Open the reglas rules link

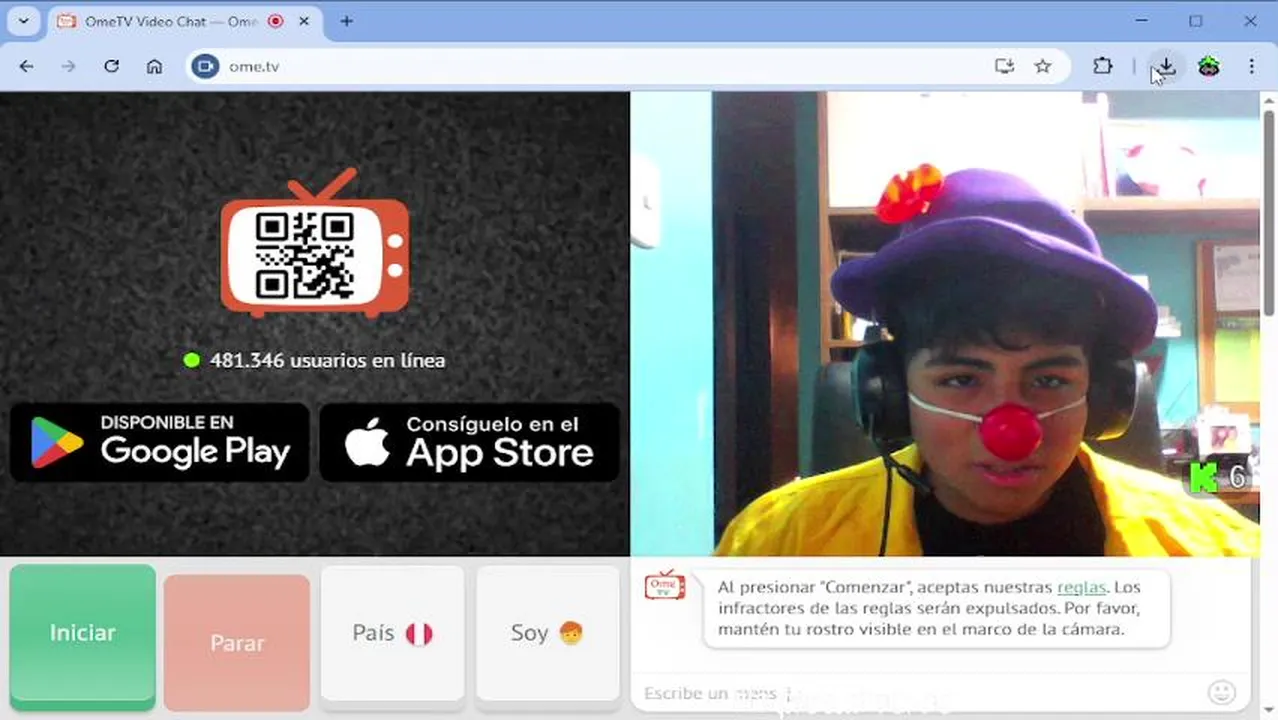coord(1082,587)
